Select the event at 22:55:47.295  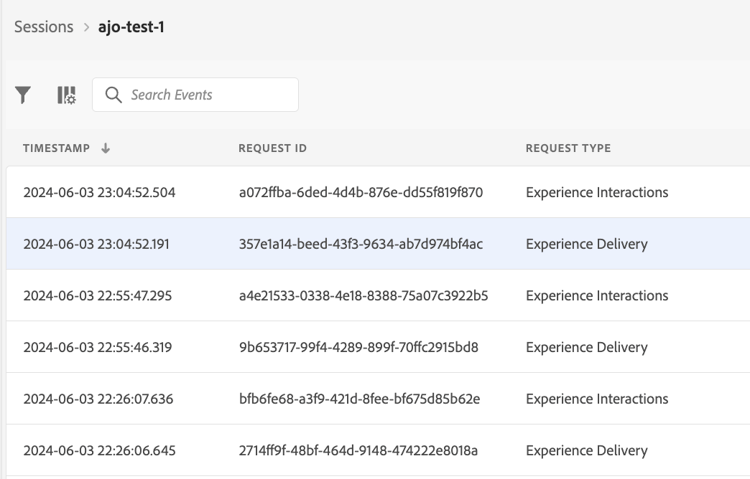click(x=378, y=296)
